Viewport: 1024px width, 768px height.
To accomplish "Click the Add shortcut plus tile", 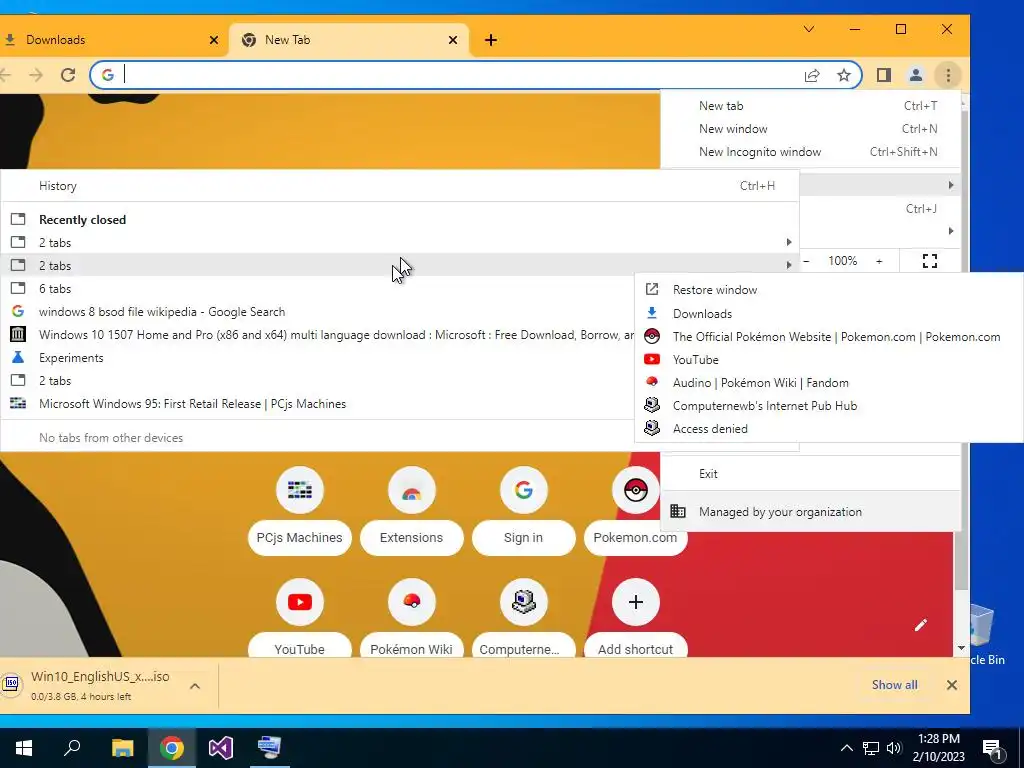I will click(635, 601).
